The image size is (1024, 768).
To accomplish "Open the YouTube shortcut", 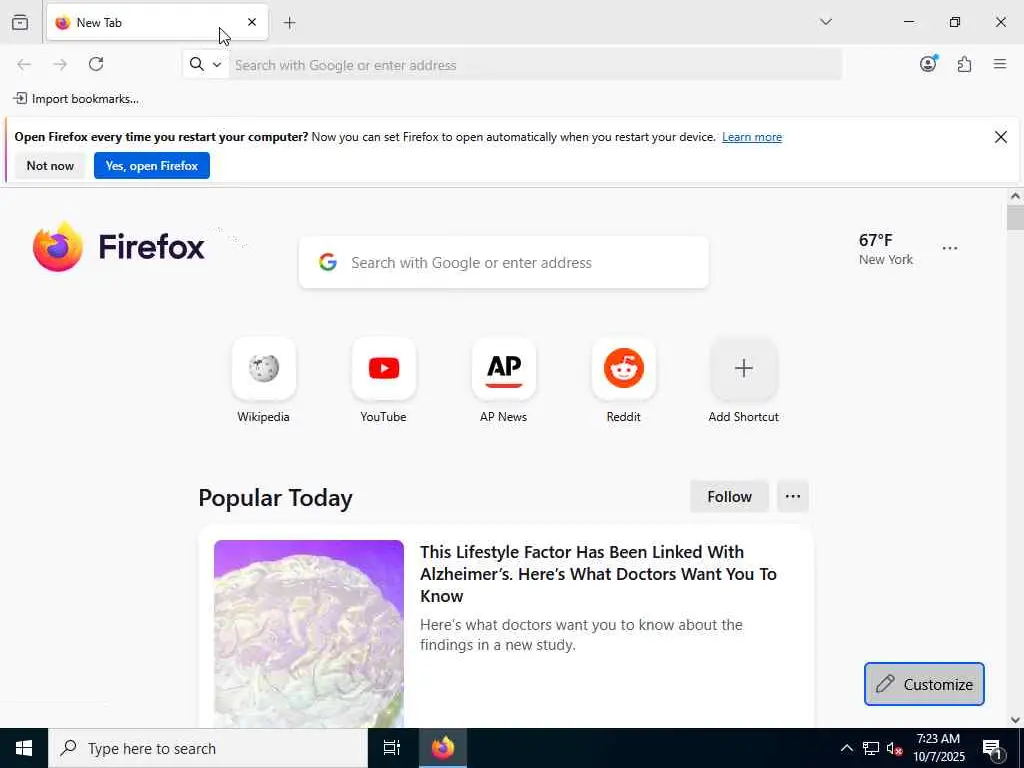I will pos(383,381).
